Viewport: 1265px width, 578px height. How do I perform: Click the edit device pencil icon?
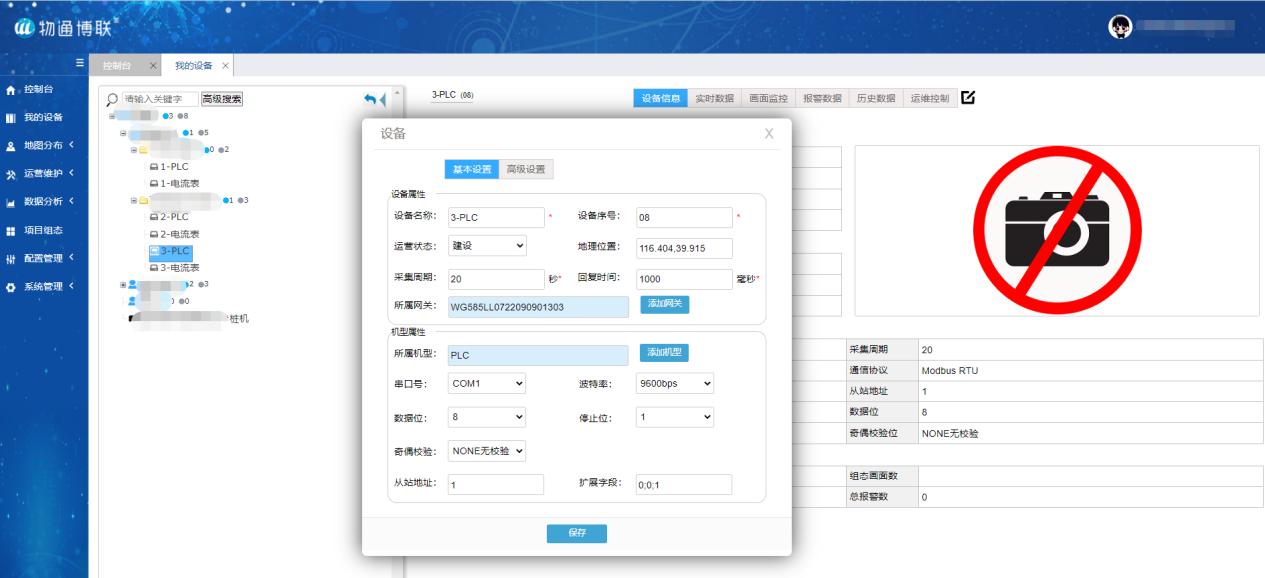point(967,98)
